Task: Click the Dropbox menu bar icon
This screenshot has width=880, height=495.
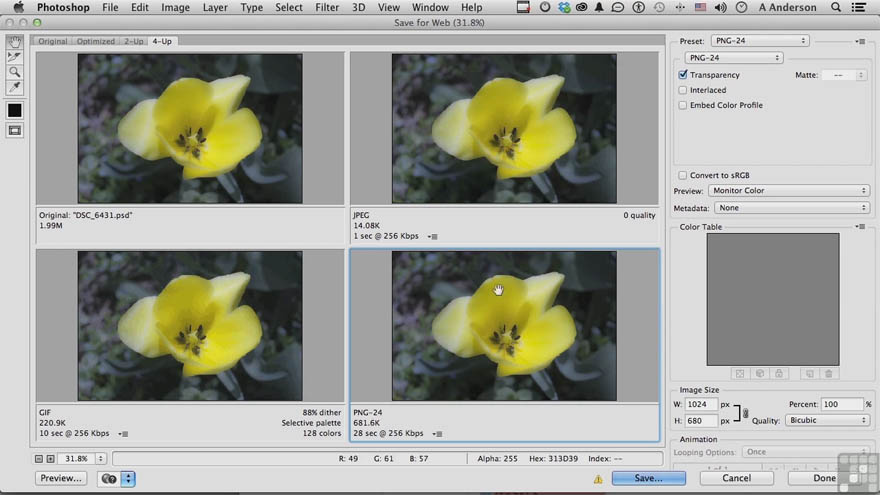Action: pos(564,7)
